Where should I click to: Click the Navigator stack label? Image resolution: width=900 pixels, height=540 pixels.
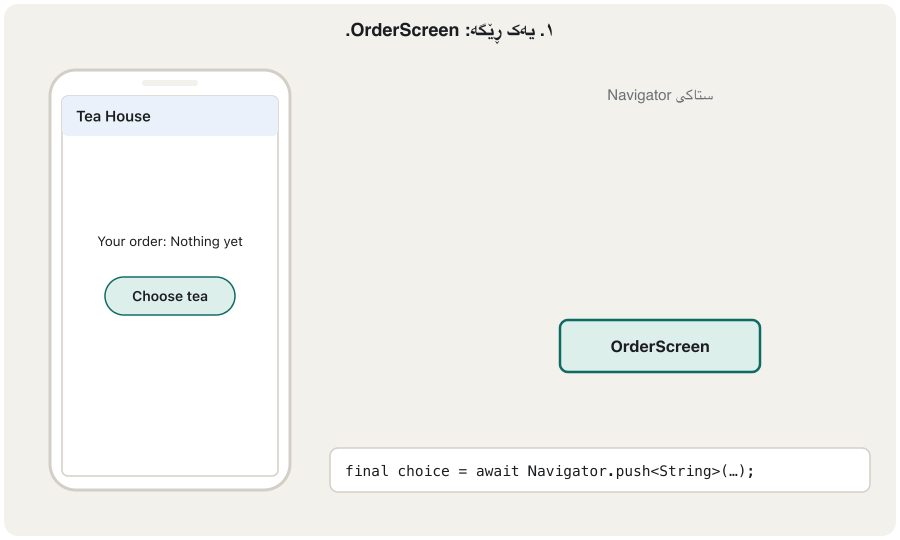point(660,95)
